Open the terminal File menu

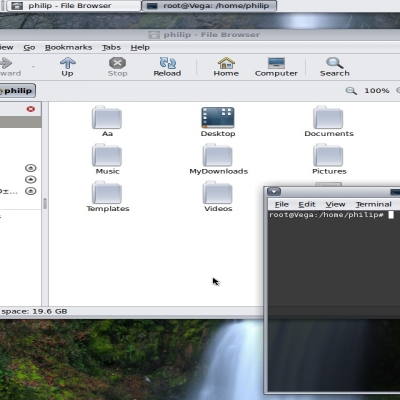(282, 204)
